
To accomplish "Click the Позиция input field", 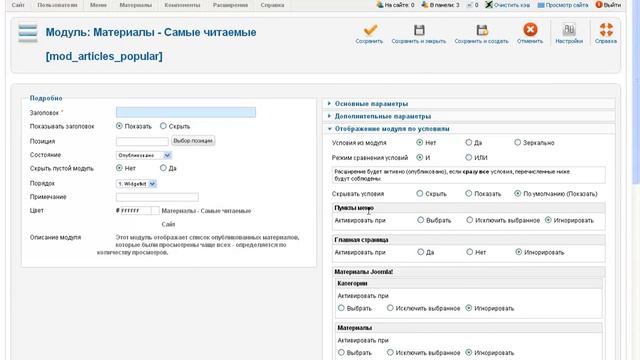I will click(x=142, y=141).
